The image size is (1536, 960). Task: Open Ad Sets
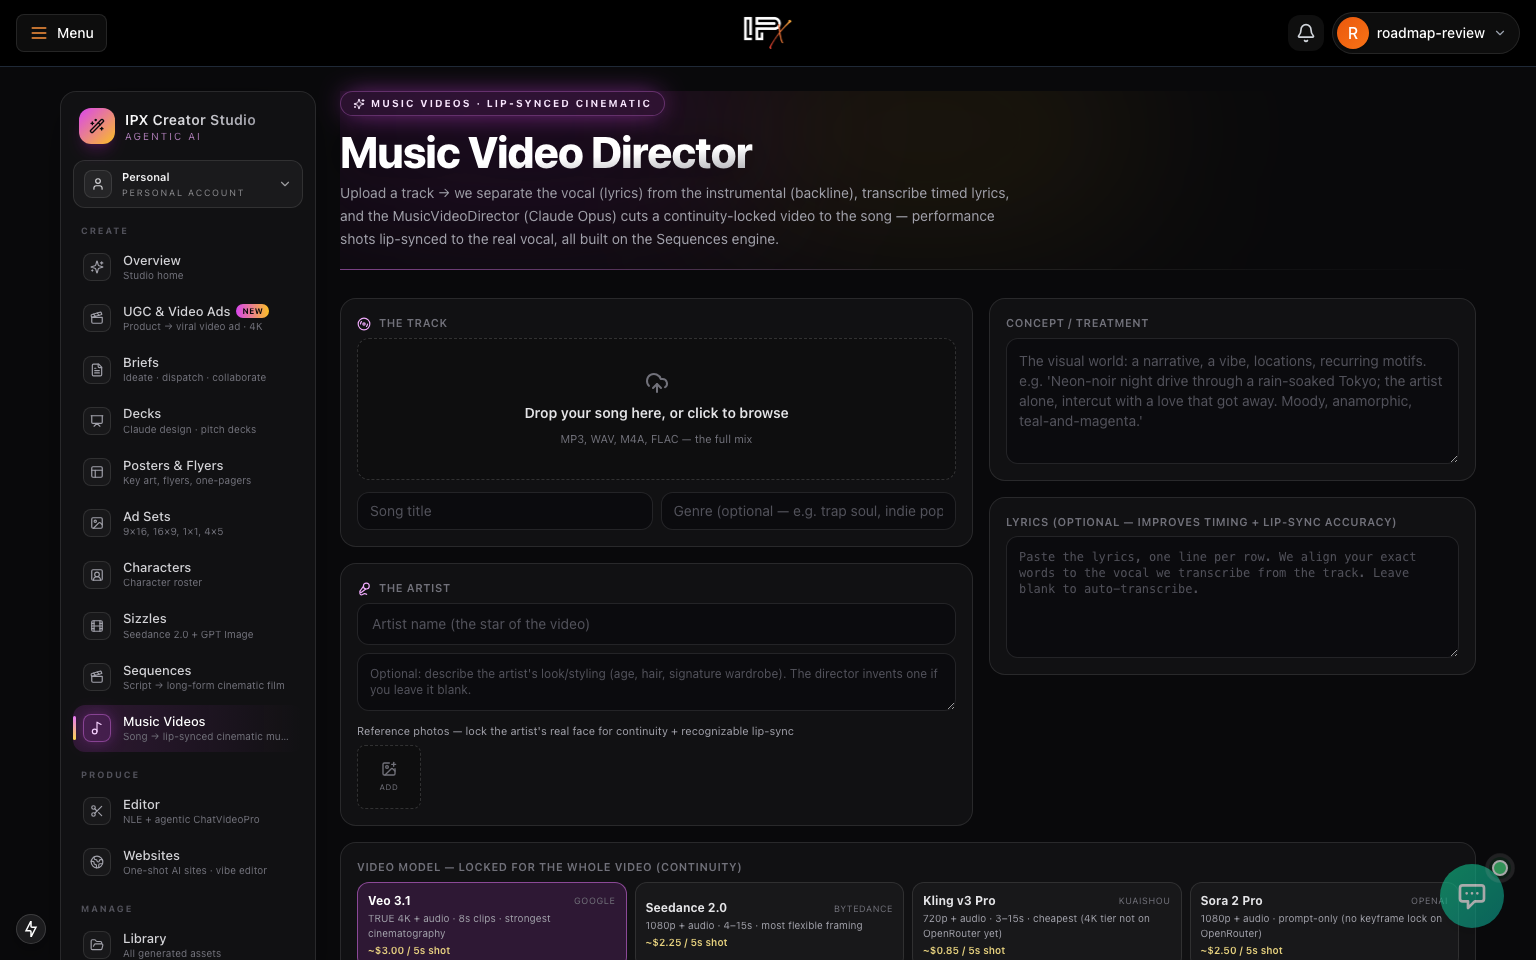(188, 523)
